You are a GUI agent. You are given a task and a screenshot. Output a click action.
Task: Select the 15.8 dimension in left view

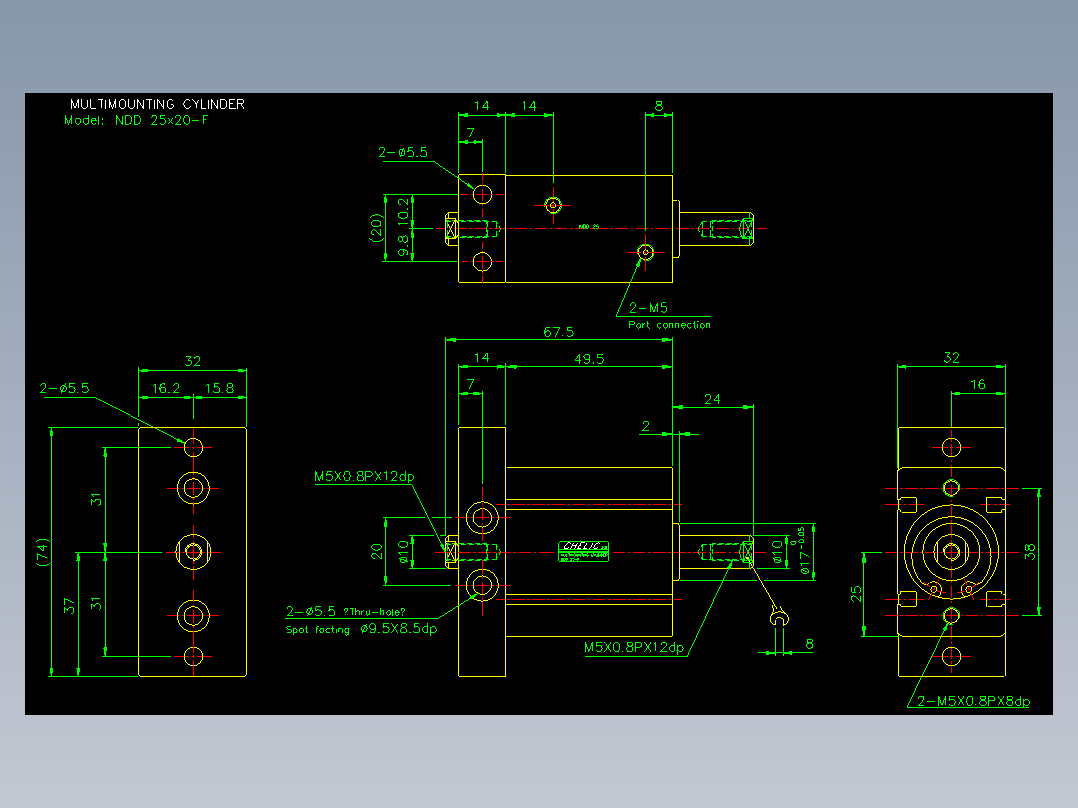point(219,389)
